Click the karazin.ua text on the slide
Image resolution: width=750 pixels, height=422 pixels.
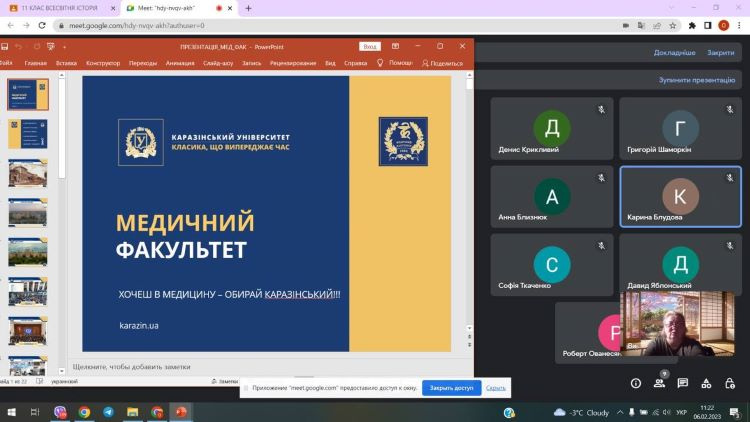pyautogui.click(x=139, y=326)
